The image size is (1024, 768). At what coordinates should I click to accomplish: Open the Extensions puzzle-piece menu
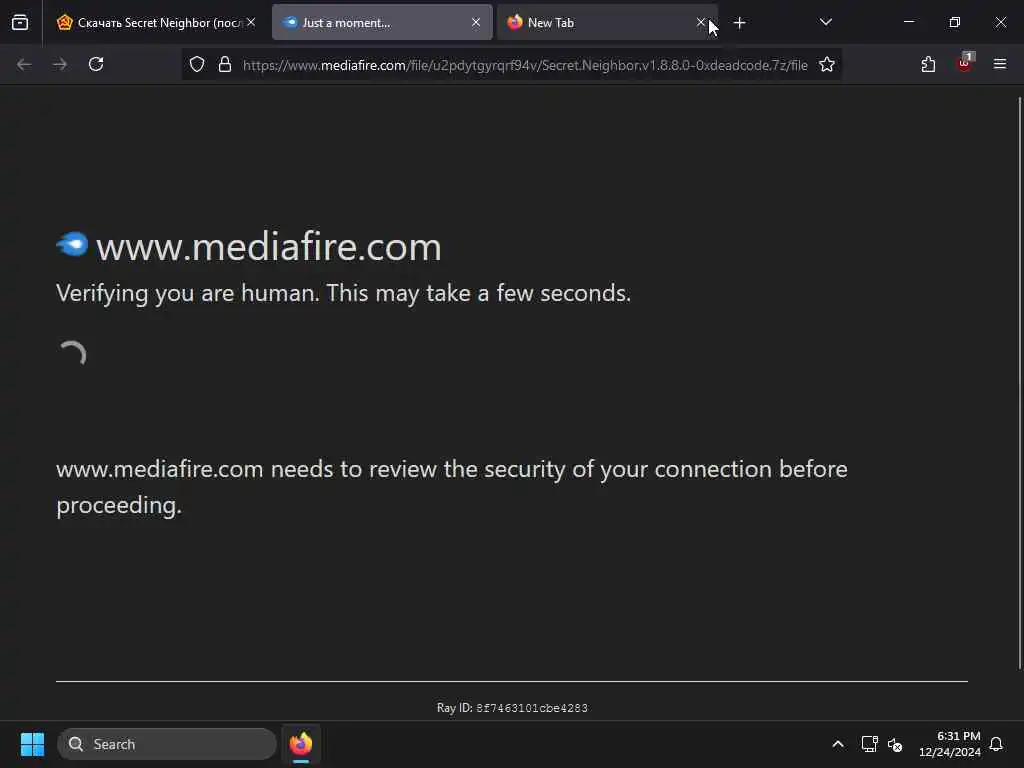coord(928,64)
